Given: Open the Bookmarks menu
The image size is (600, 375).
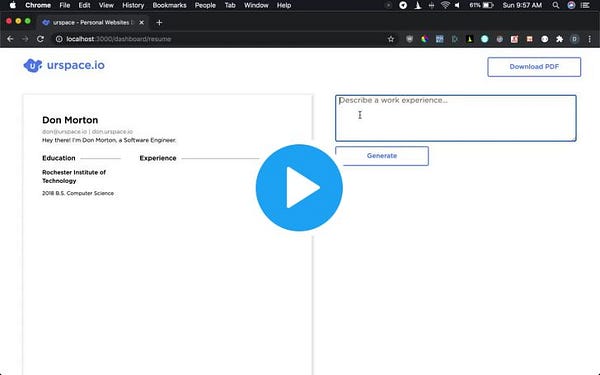Looking at the screenshot, I should point(170,5).
